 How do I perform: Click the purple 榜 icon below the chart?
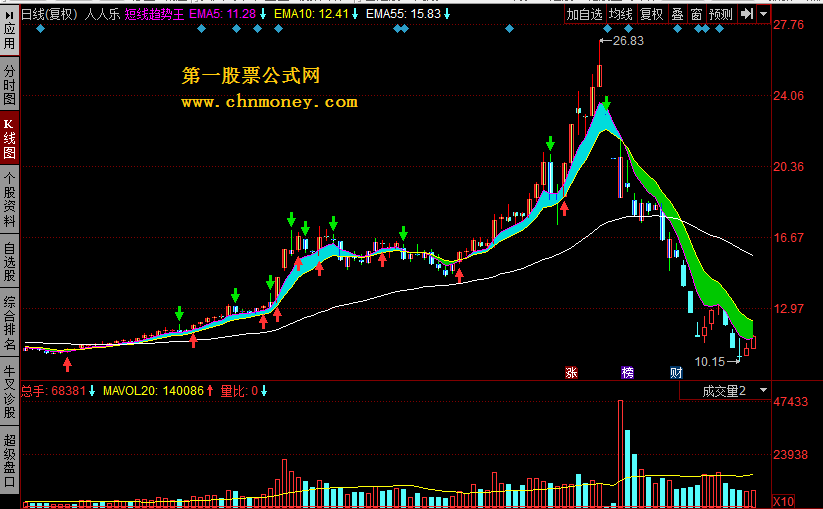coord(627,373)
